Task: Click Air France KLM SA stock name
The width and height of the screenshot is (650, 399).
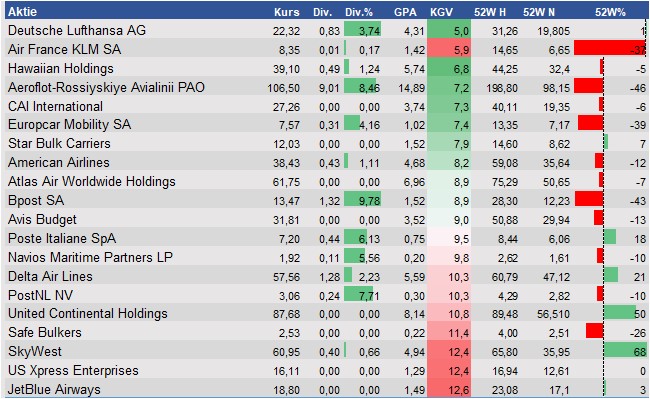Action: tap(64, 49)
